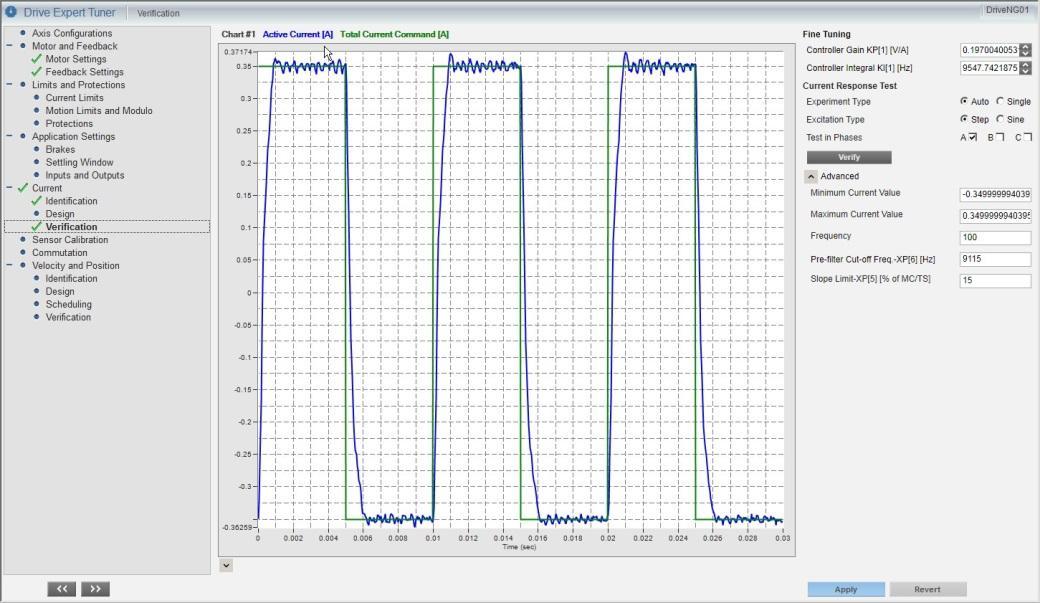Select Single experiment type
The image size is (1040, 603).
[x=1000, y=101]
